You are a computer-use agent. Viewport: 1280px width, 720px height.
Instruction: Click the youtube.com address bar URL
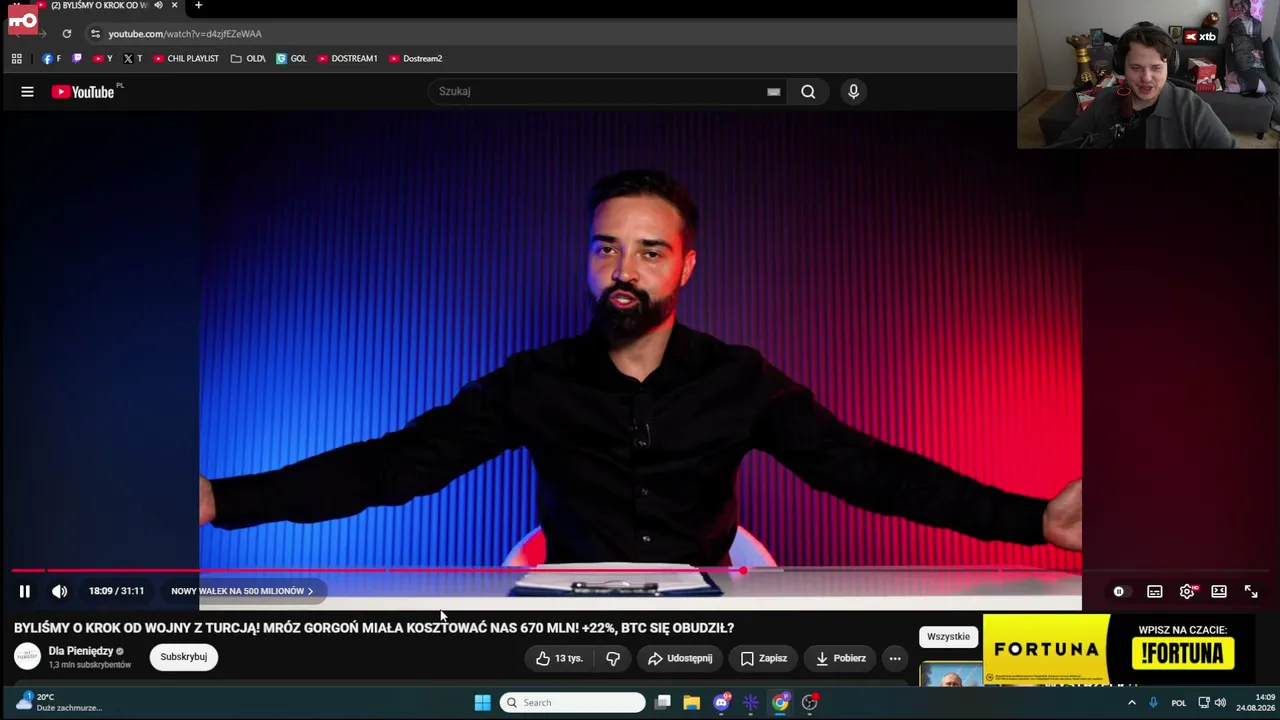point(185,34)
